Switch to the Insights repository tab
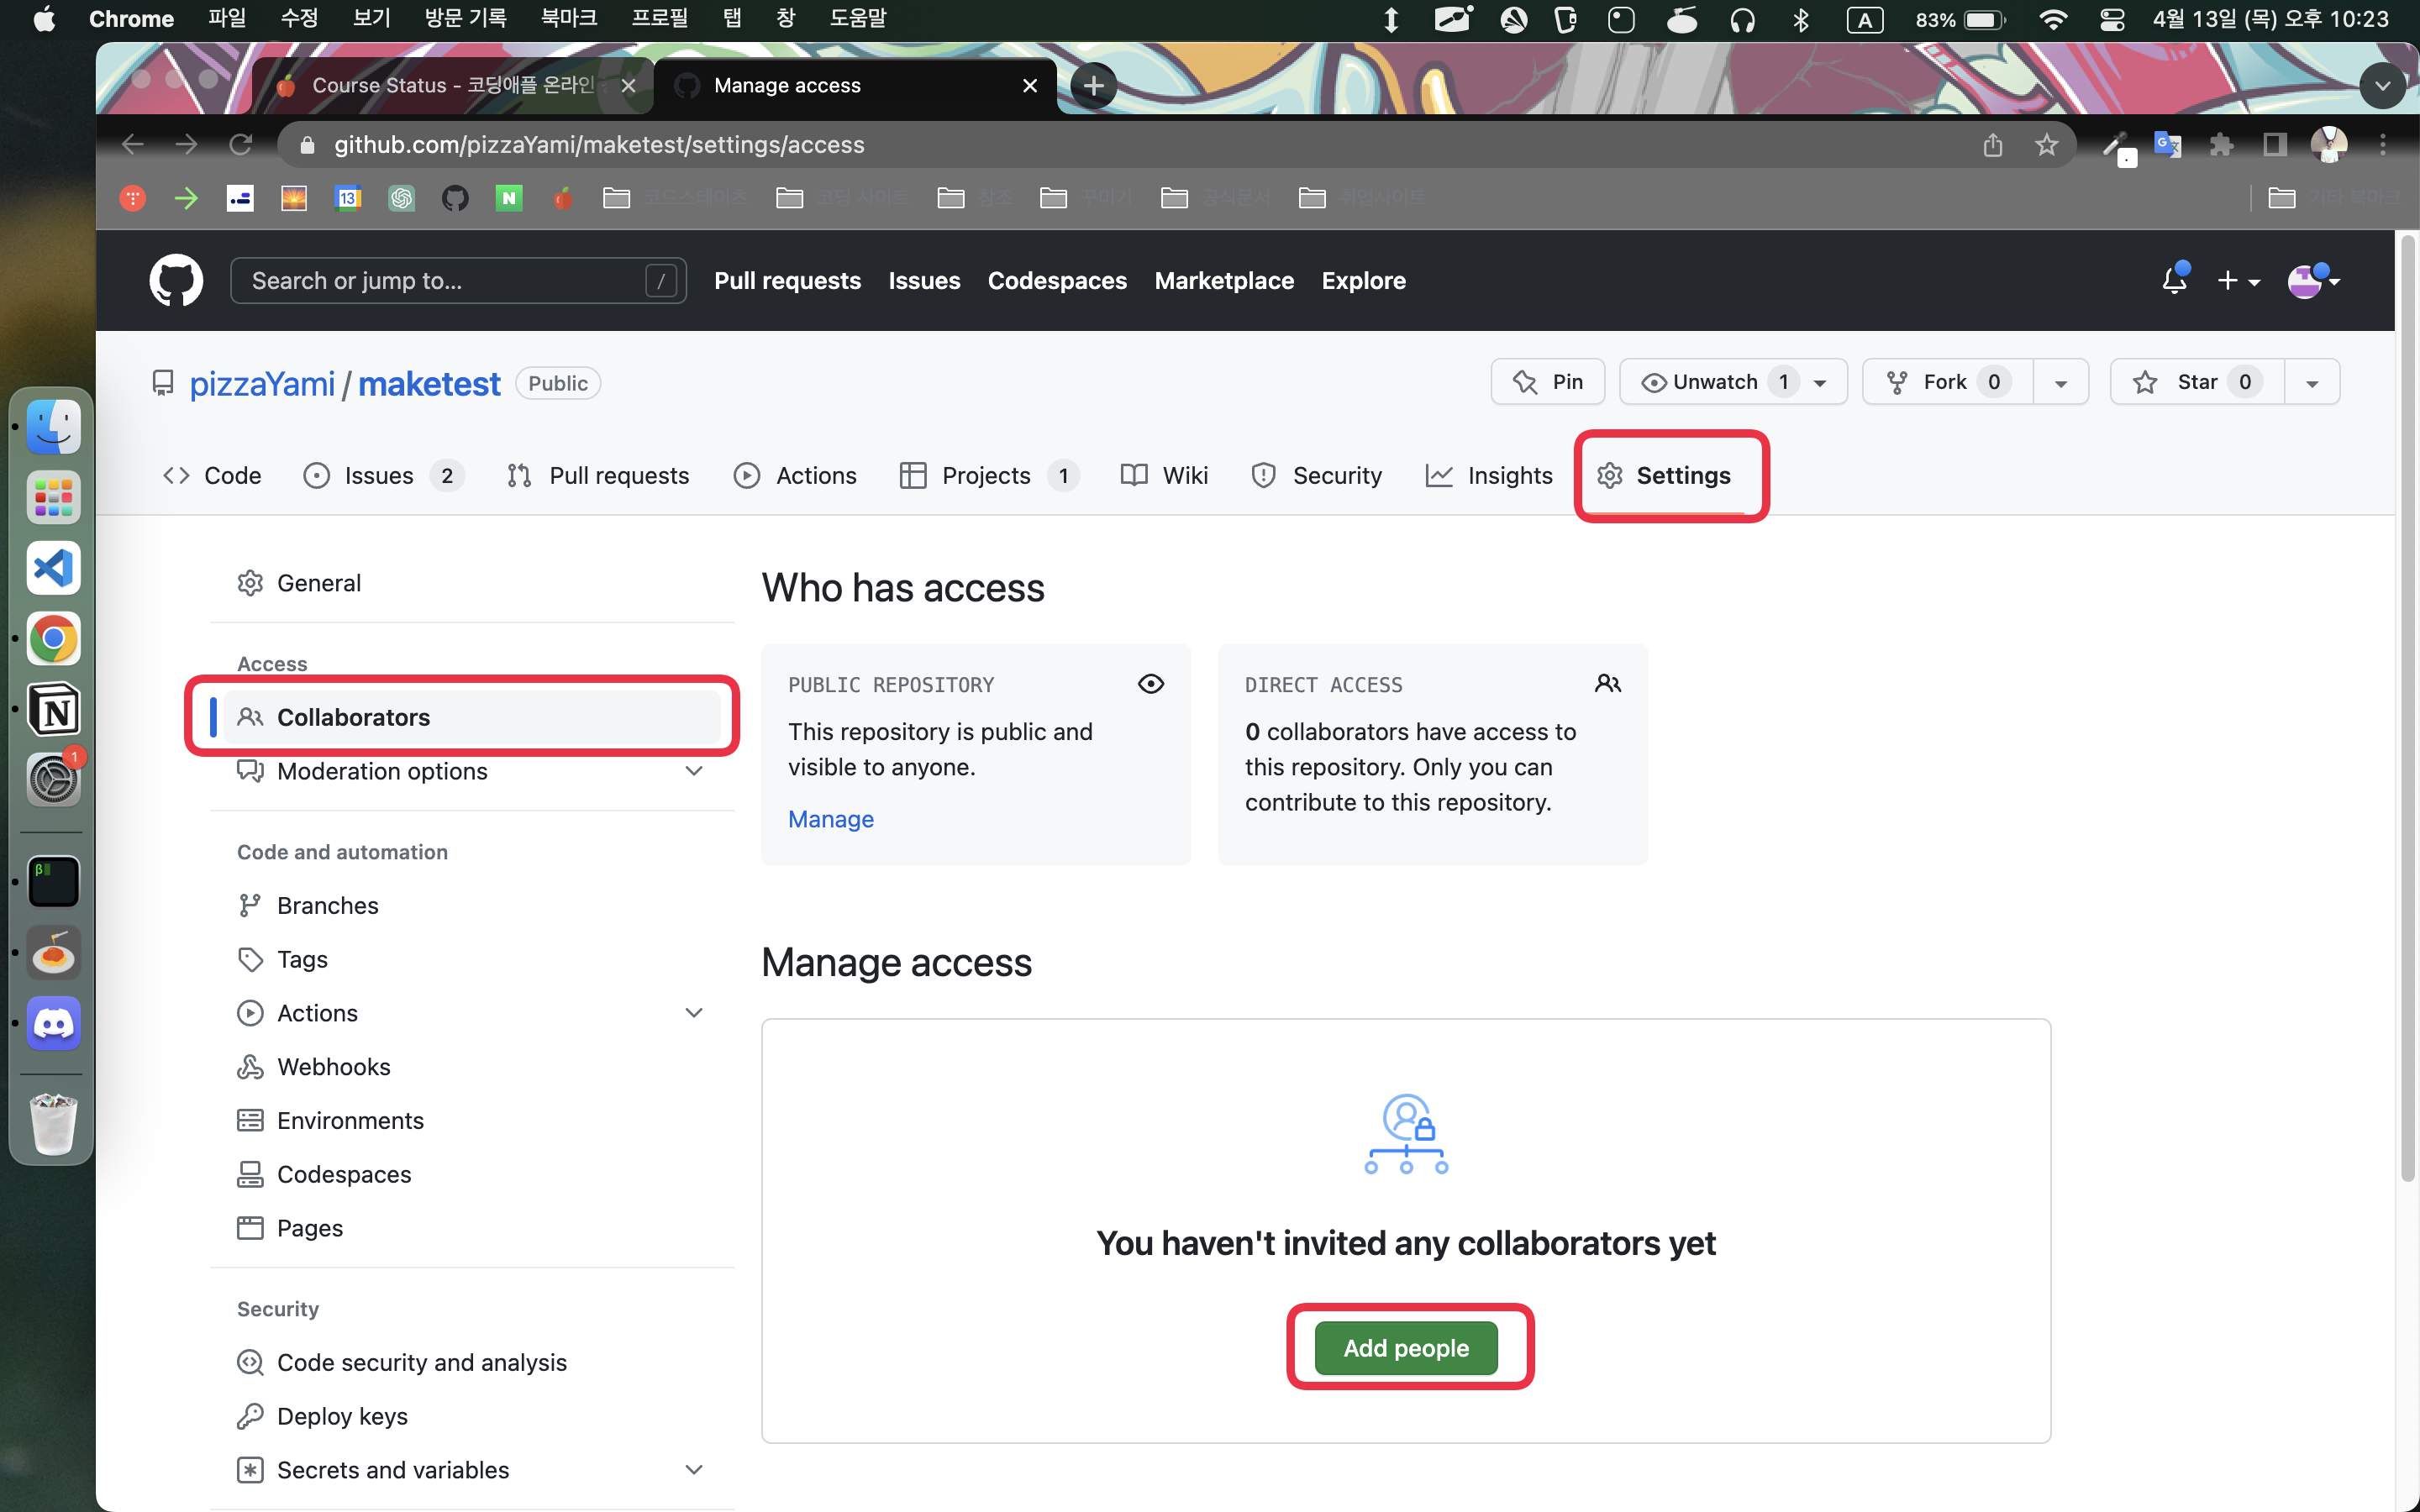Screen dimensions: 2420x1512 [1489, 476]
